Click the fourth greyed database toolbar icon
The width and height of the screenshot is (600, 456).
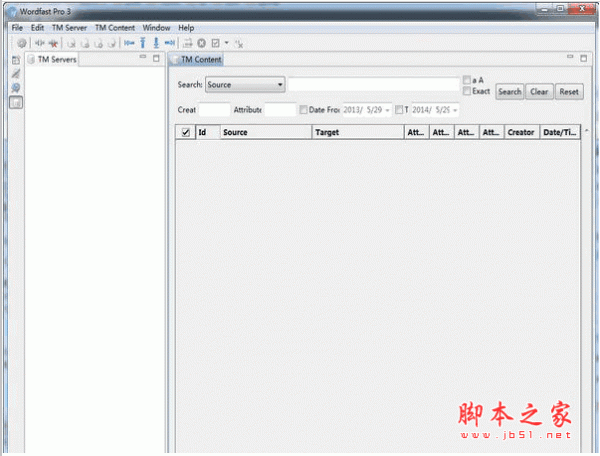(x=112, y=44)
